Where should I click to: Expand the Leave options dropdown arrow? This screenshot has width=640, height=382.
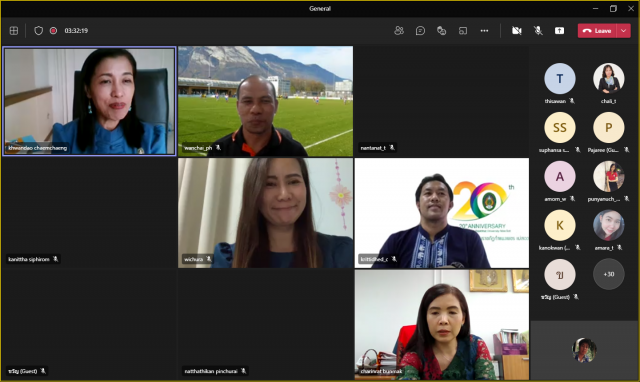(623, 31)
